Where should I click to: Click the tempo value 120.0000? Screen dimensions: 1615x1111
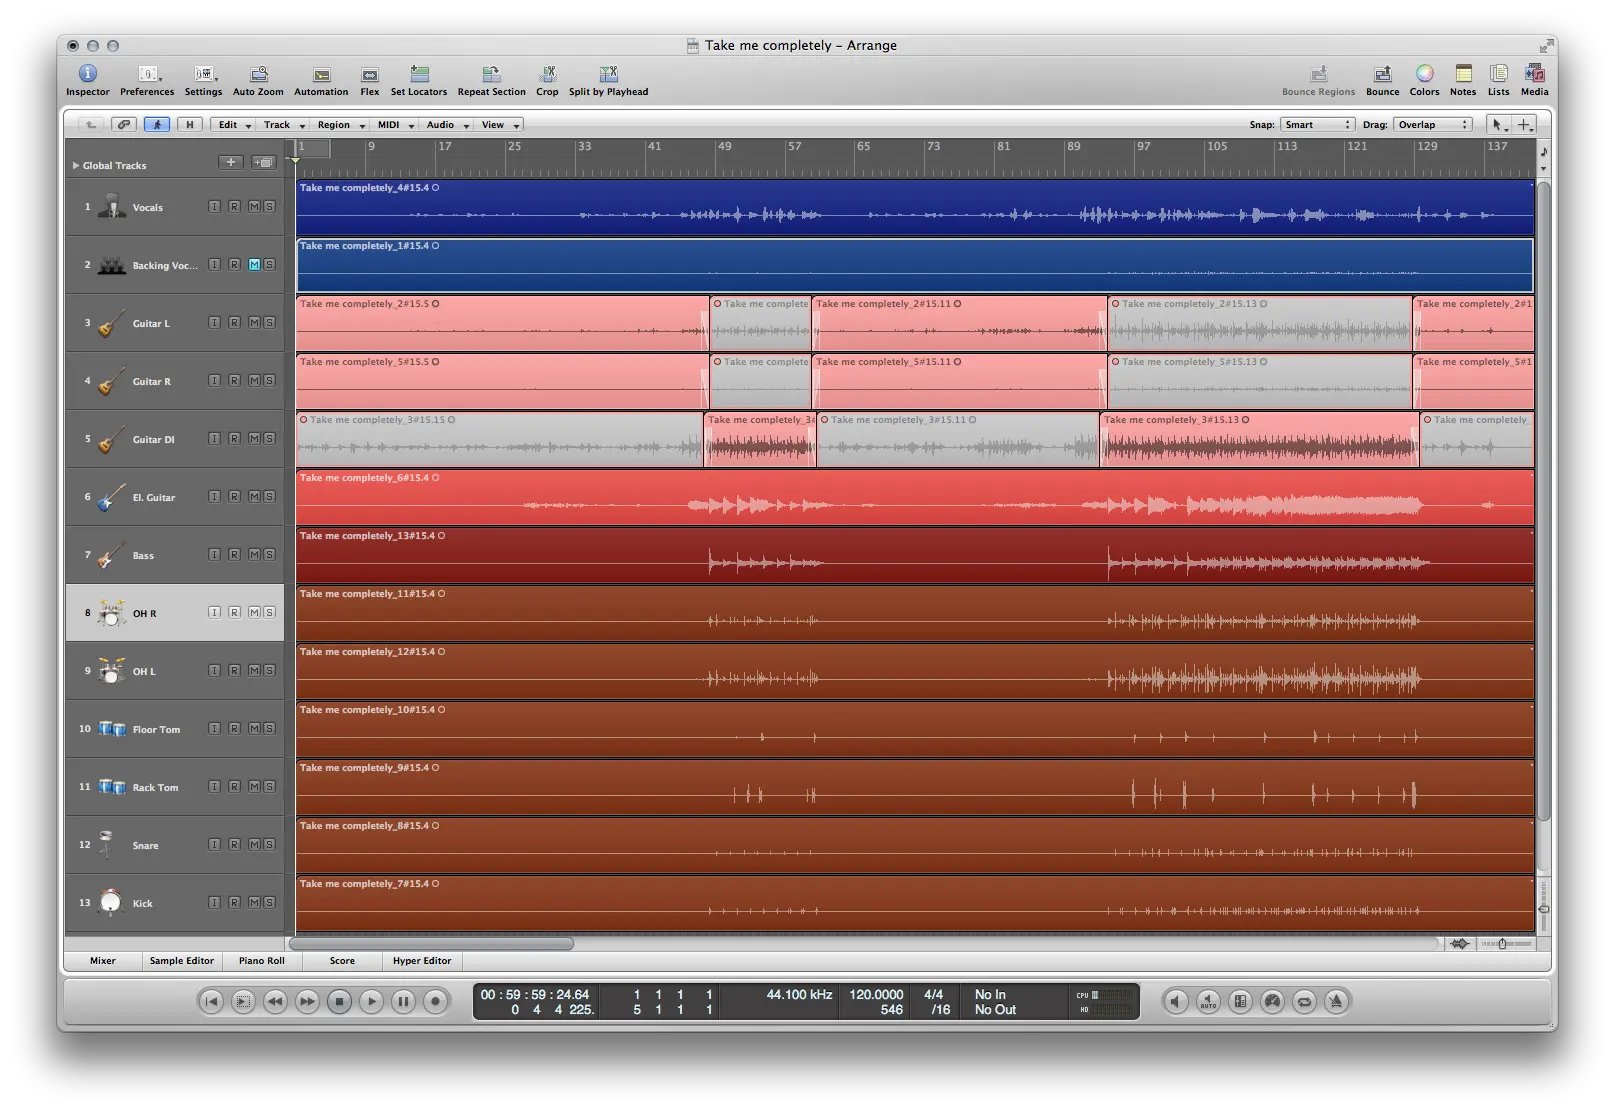[876, 994]
